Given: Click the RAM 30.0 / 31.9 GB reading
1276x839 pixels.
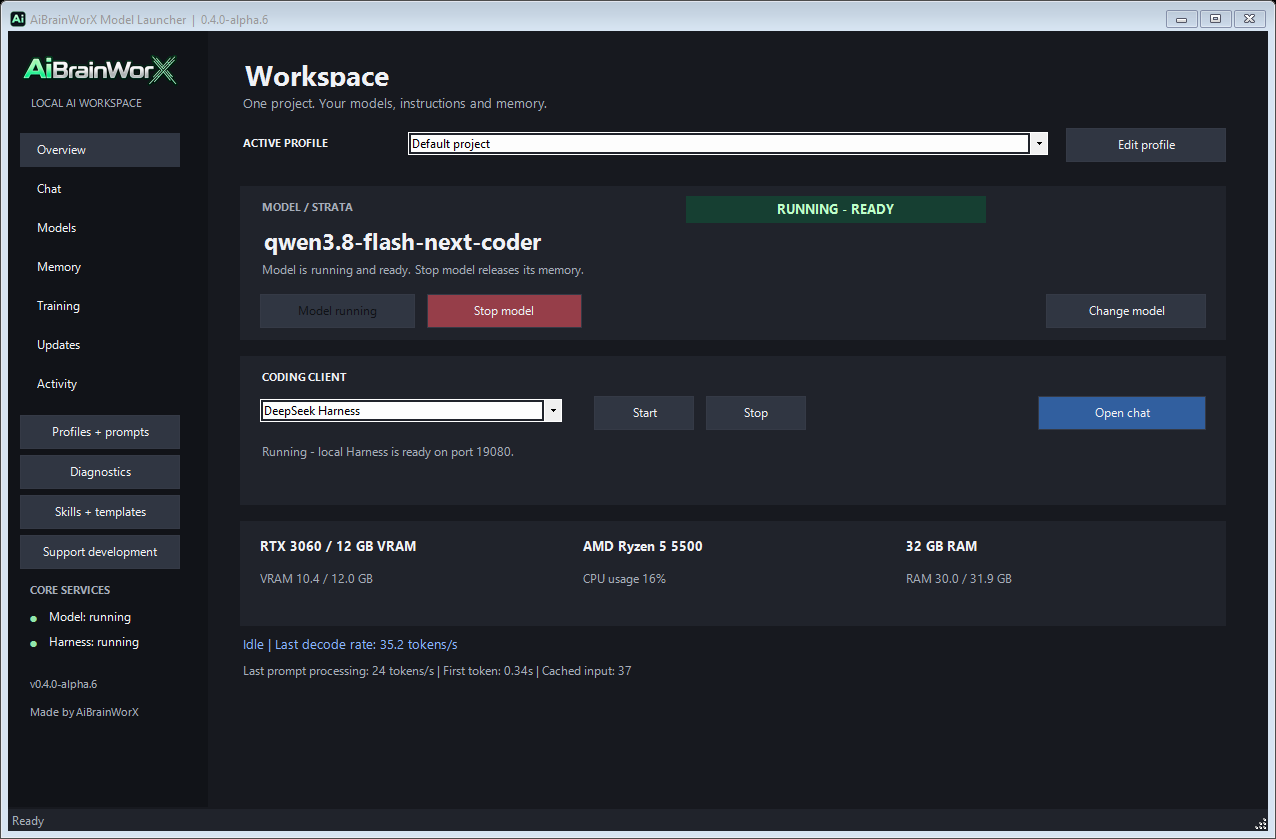Looking at the screenshot, I should [958, 579].
